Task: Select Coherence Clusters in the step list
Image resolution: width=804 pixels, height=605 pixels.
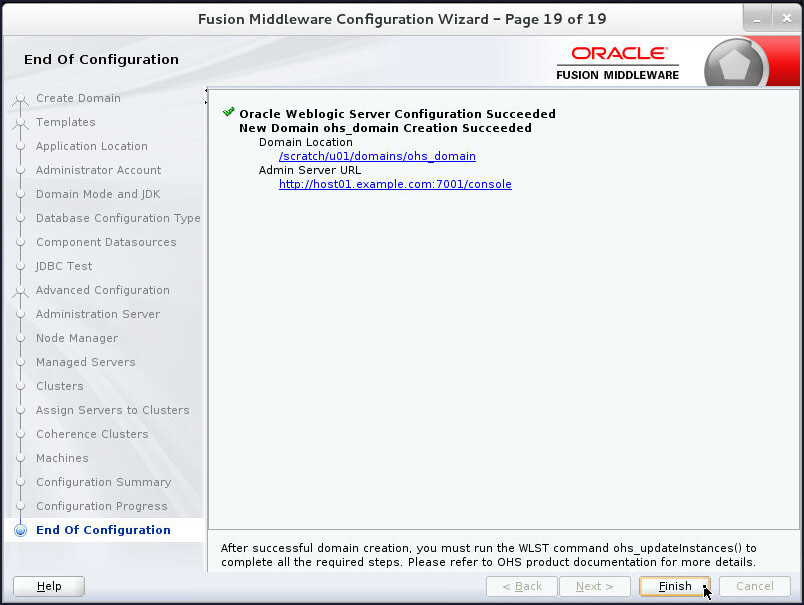Action: coord(91,434)
